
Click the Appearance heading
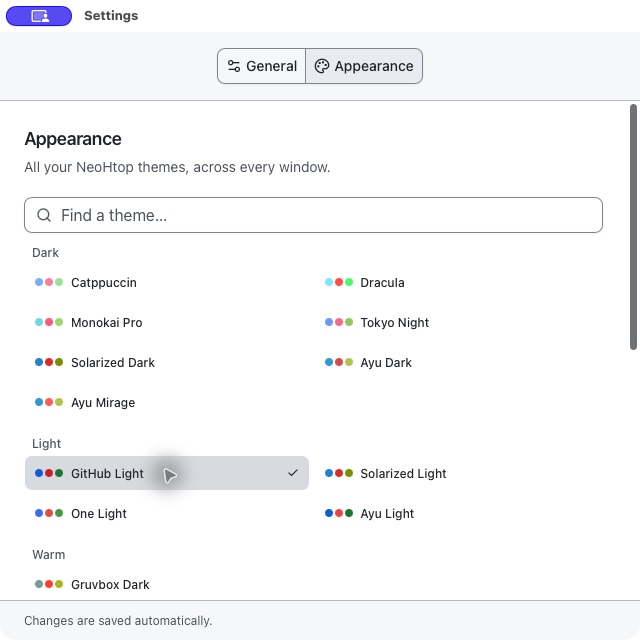click(73, 139)
